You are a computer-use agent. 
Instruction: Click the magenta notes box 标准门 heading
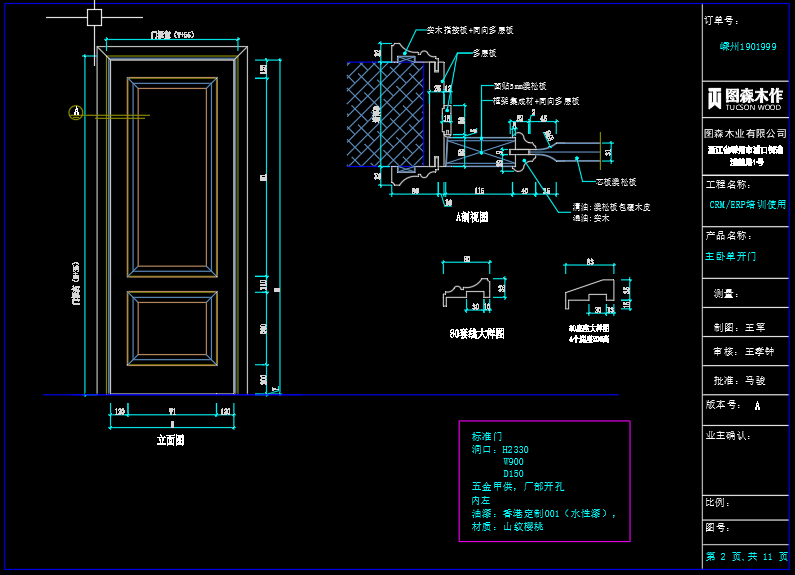[x=487, y=436]
